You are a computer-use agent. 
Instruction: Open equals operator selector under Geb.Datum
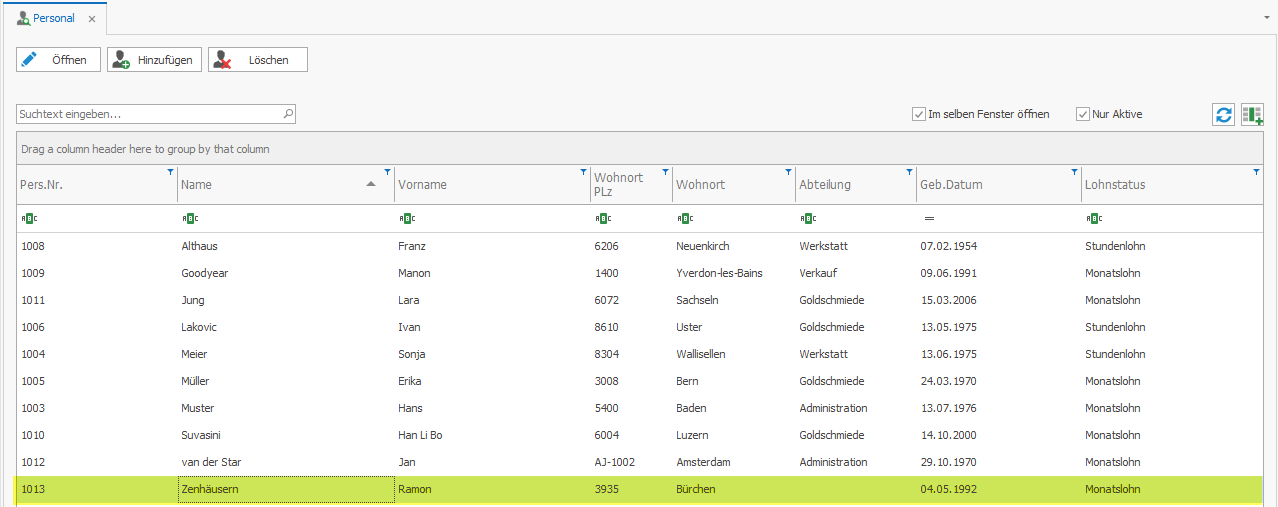[x=928, y=218]
